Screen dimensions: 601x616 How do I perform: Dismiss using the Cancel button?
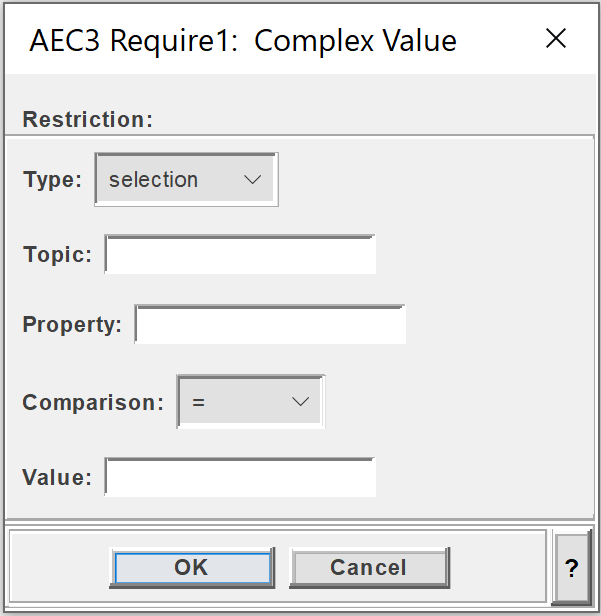click(x=369, y=568)
